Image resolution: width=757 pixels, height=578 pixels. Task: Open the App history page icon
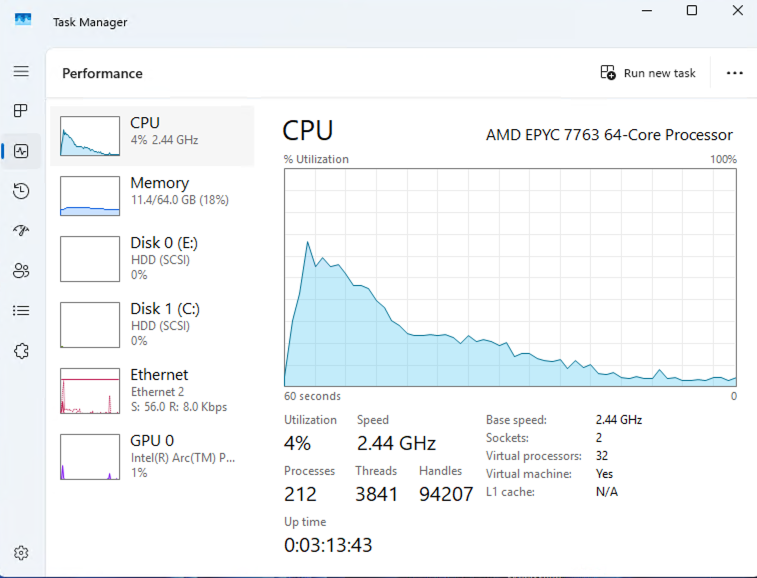pos(21,191)
